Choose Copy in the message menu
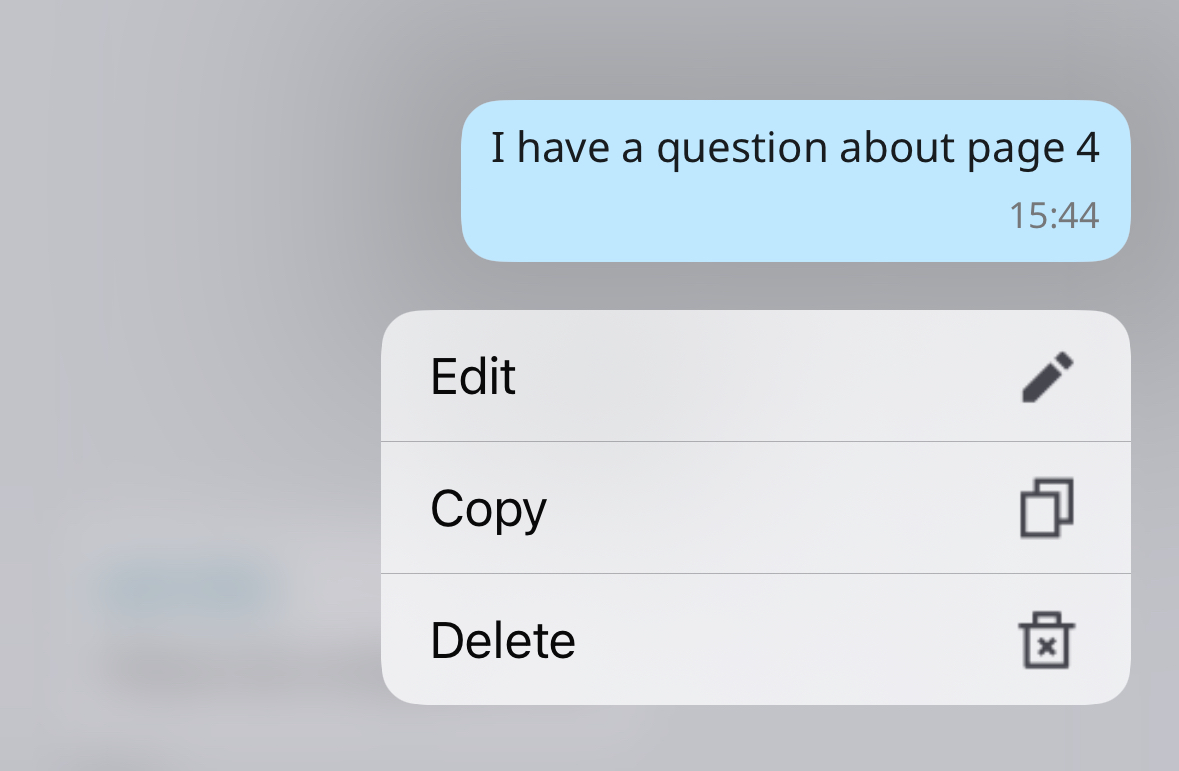Viewport: 1179px width, 771px height. tap(756, 508)
